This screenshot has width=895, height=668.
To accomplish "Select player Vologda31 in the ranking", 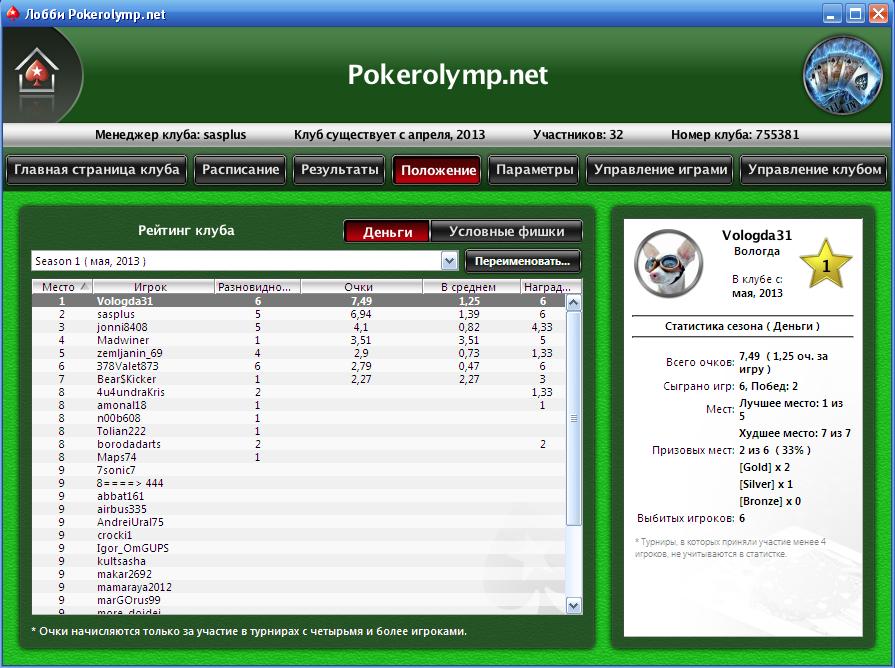I will 299,301.
